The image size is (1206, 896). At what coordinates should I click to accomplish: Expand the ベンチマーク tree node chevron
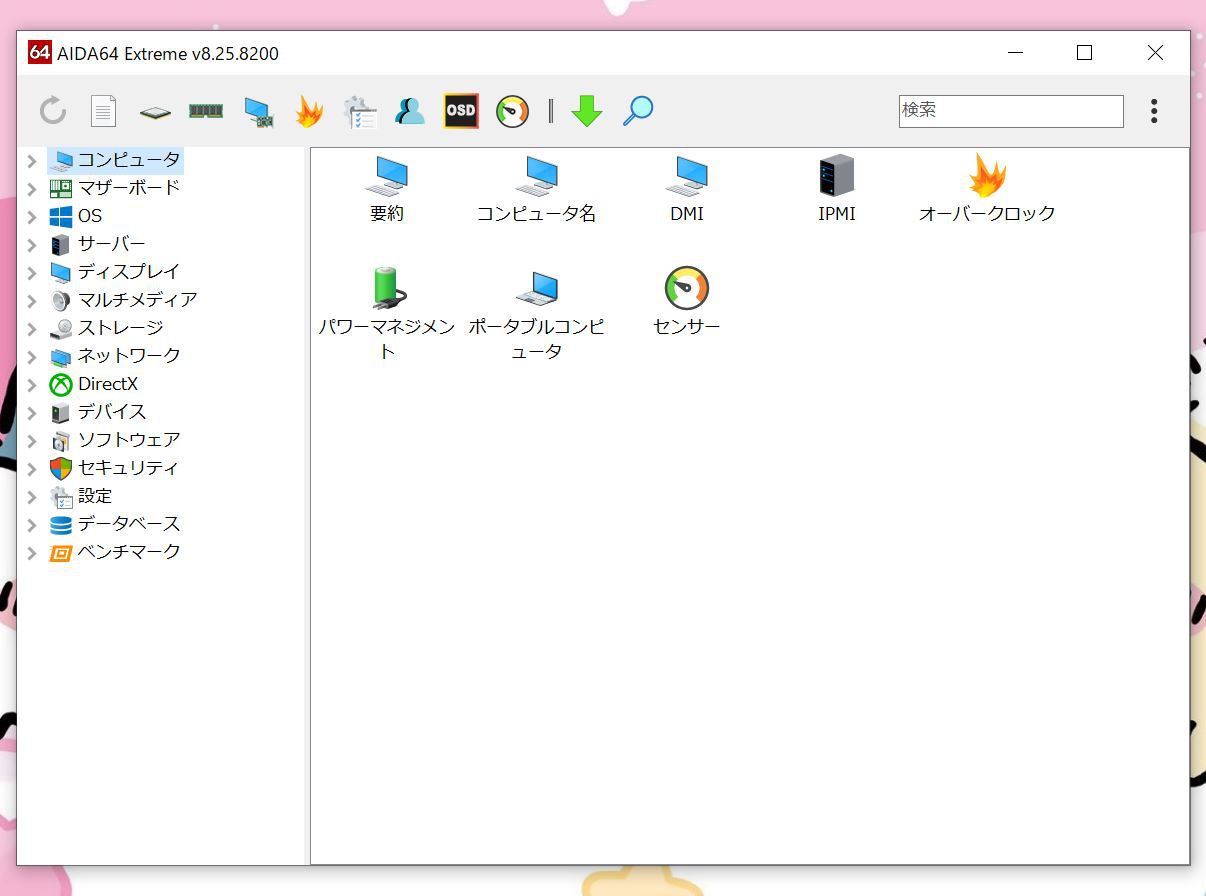(x=32, y=552)
